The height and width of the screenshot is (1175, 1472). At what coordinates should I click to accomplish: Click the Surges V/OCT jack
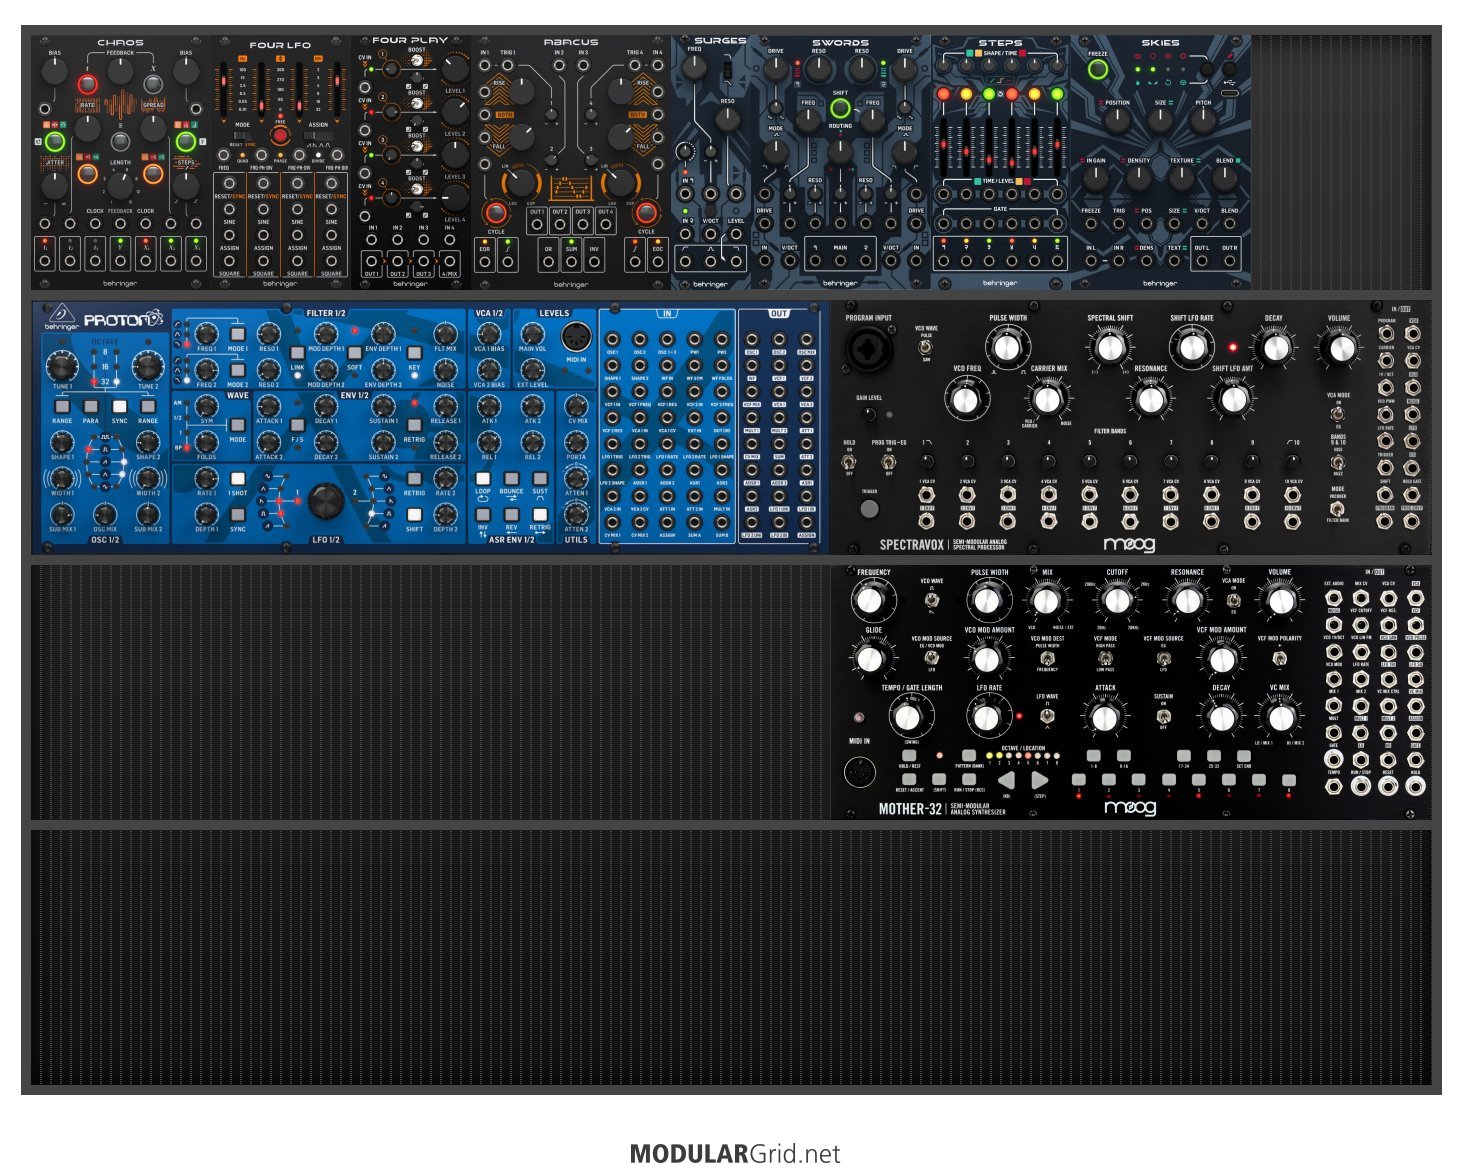coord(710,233)
